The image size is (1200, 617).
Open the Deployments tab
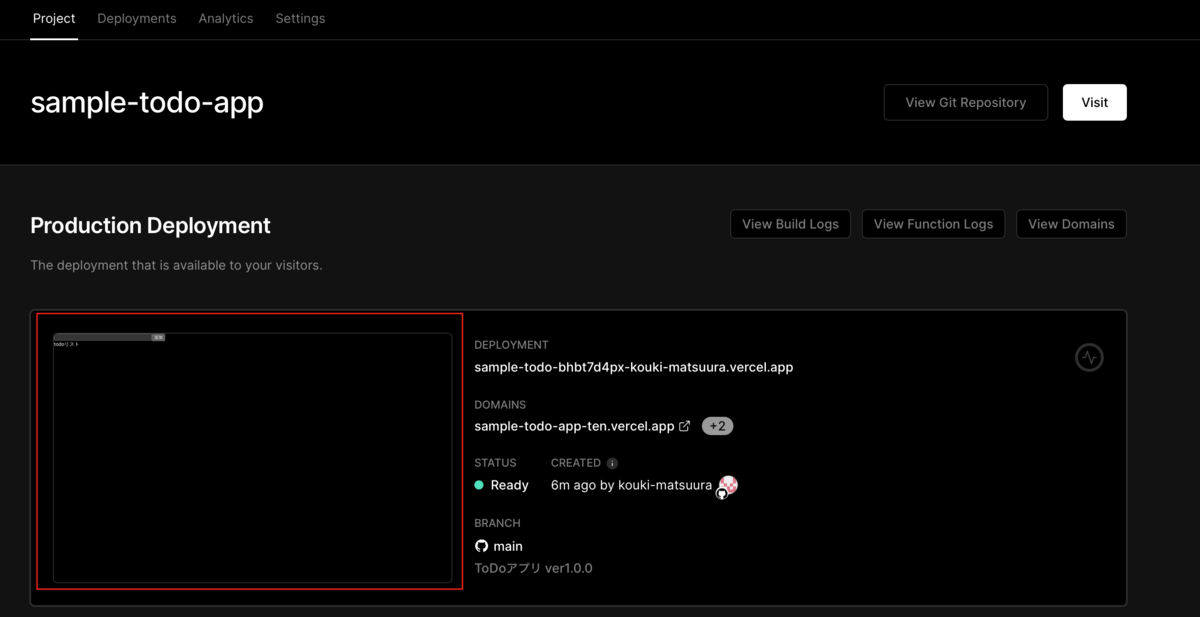point(137,18)
